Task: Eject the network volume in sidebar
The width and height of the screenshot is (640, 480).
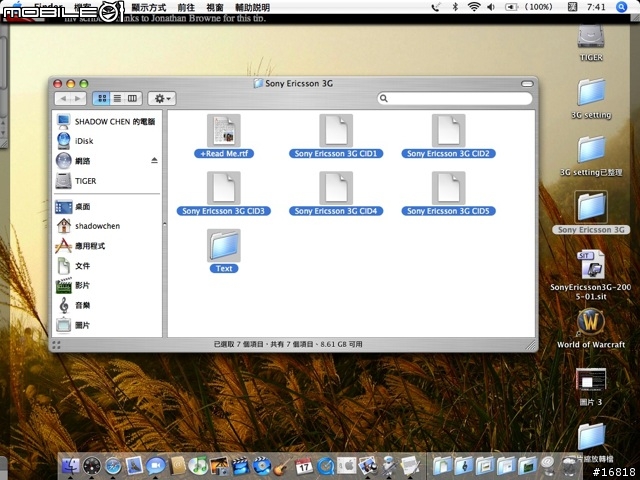Action: pos(154,160)
